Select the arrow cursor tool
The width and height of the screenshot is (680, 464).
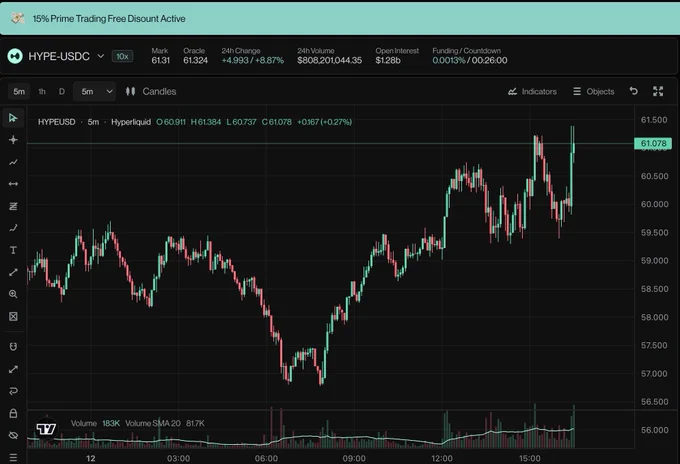(x=13, y=118)
